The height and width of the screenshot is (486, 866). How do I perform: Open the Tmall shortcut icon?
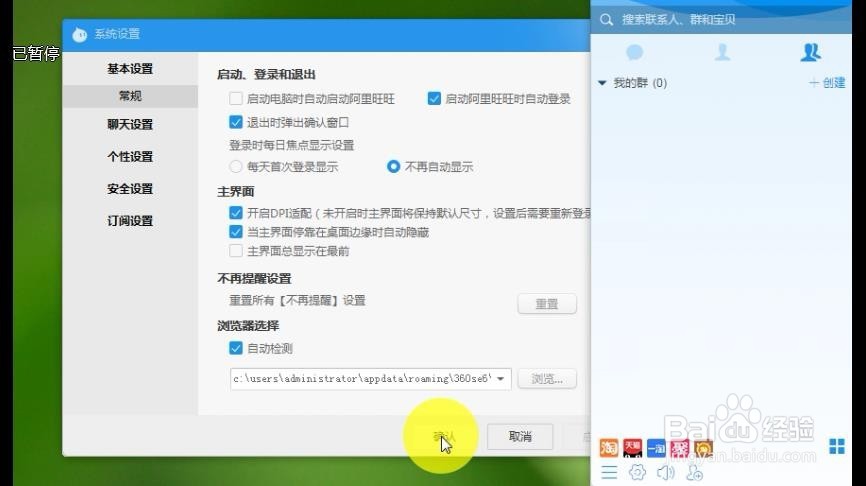pyautogui.click(x=632, y=447)
